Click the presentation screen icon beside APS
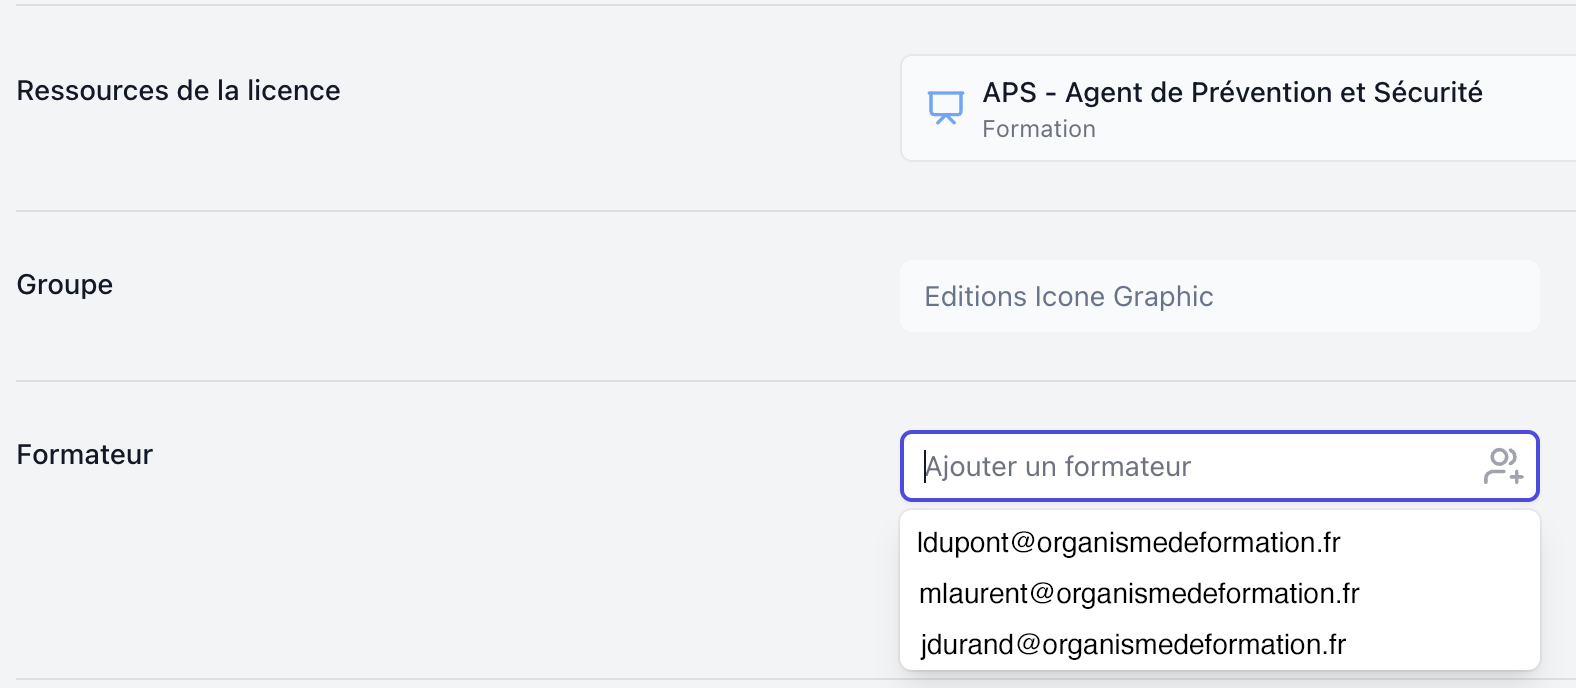 click(x=945, y=107)
